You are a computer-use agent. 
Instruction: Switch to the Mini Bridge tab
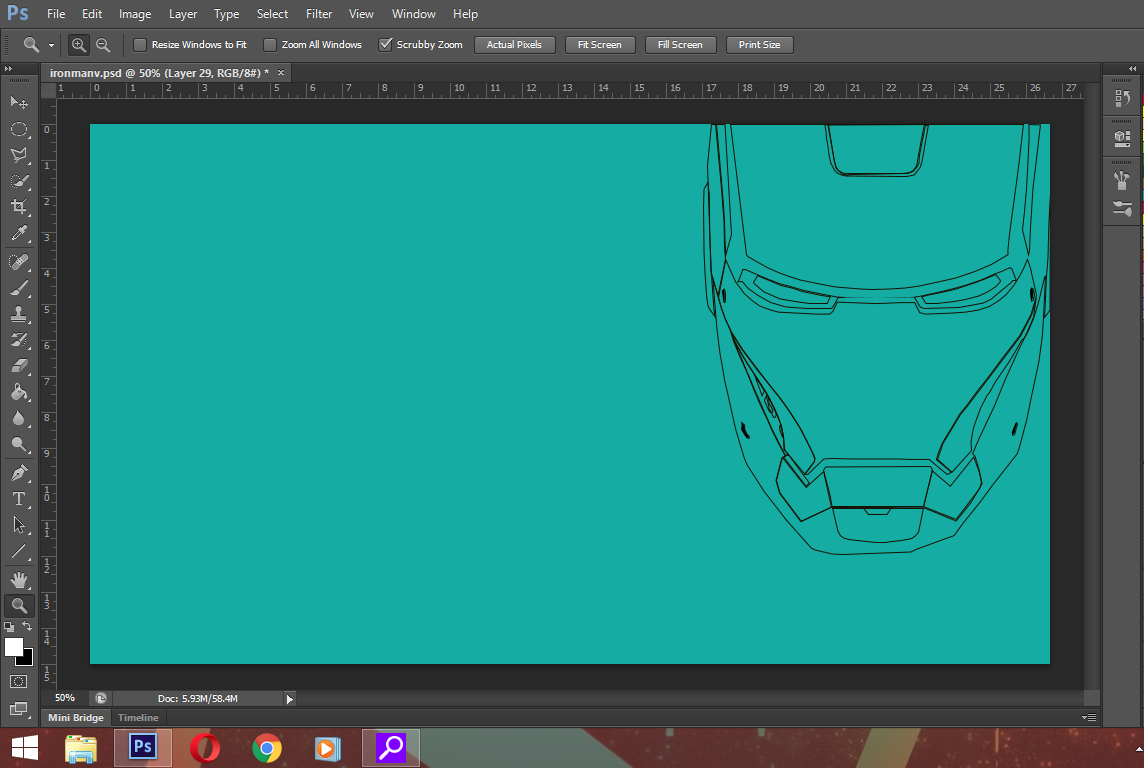tap(76, 718)
